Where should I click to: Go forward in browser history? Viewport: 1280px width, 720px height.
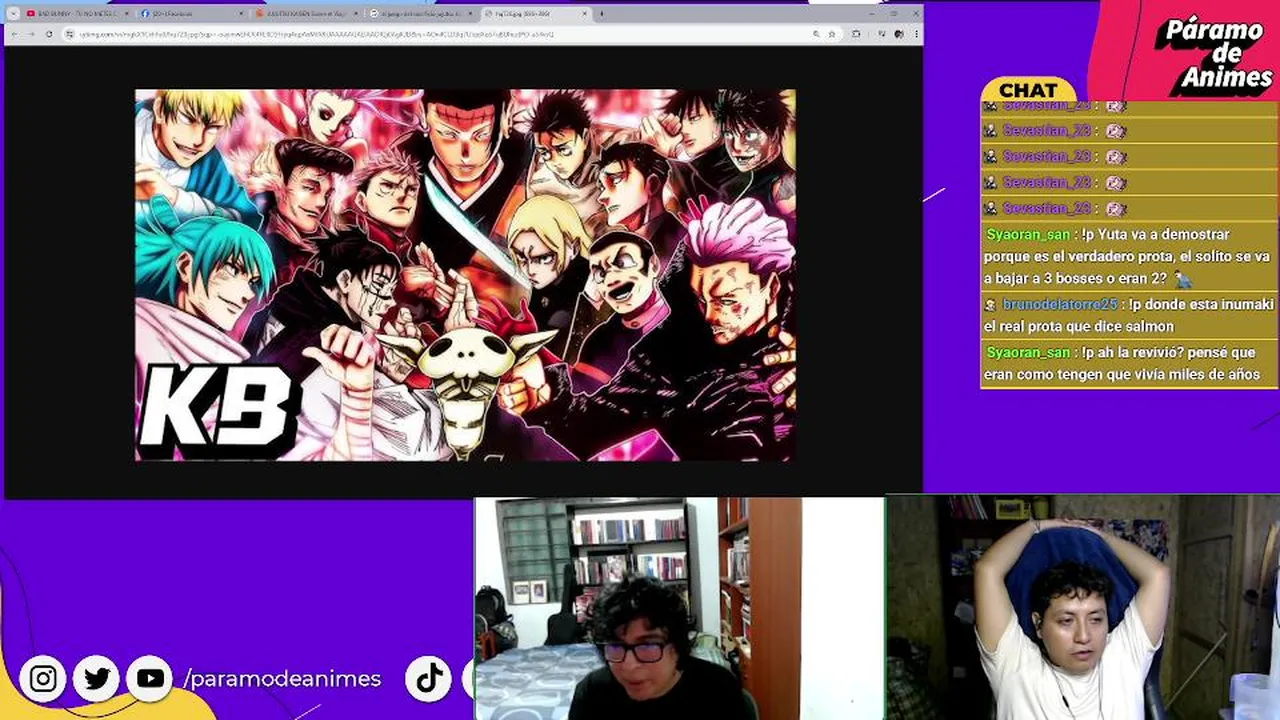pos(32,34)
